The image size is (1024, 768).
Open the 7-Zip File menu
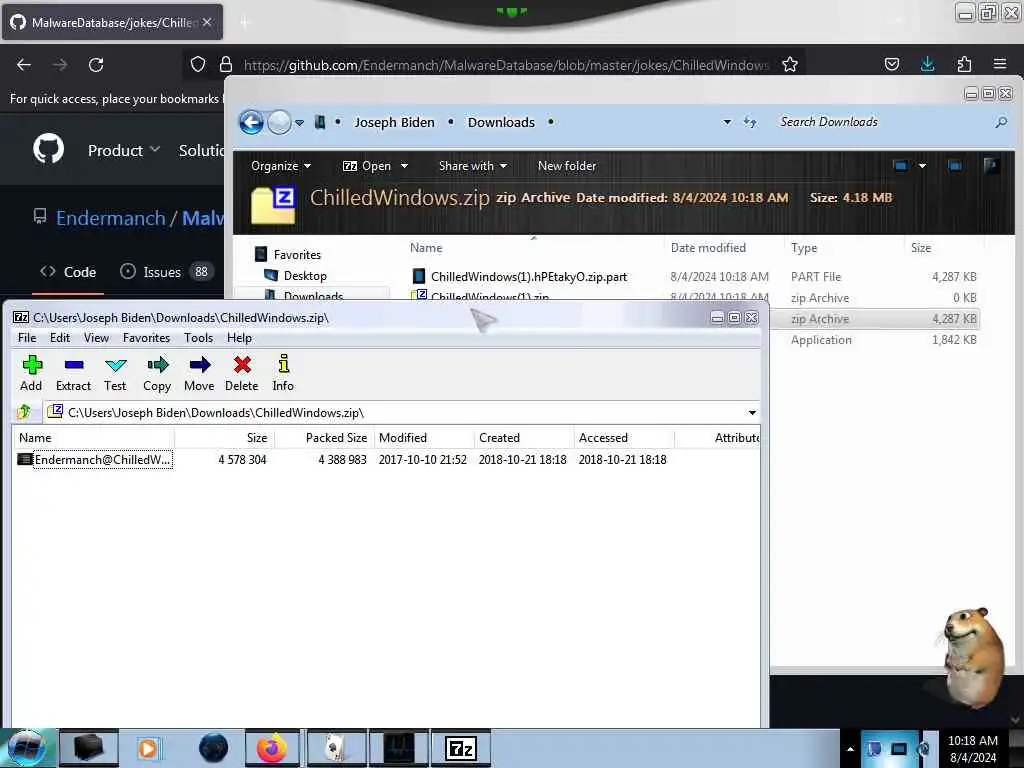27,338
